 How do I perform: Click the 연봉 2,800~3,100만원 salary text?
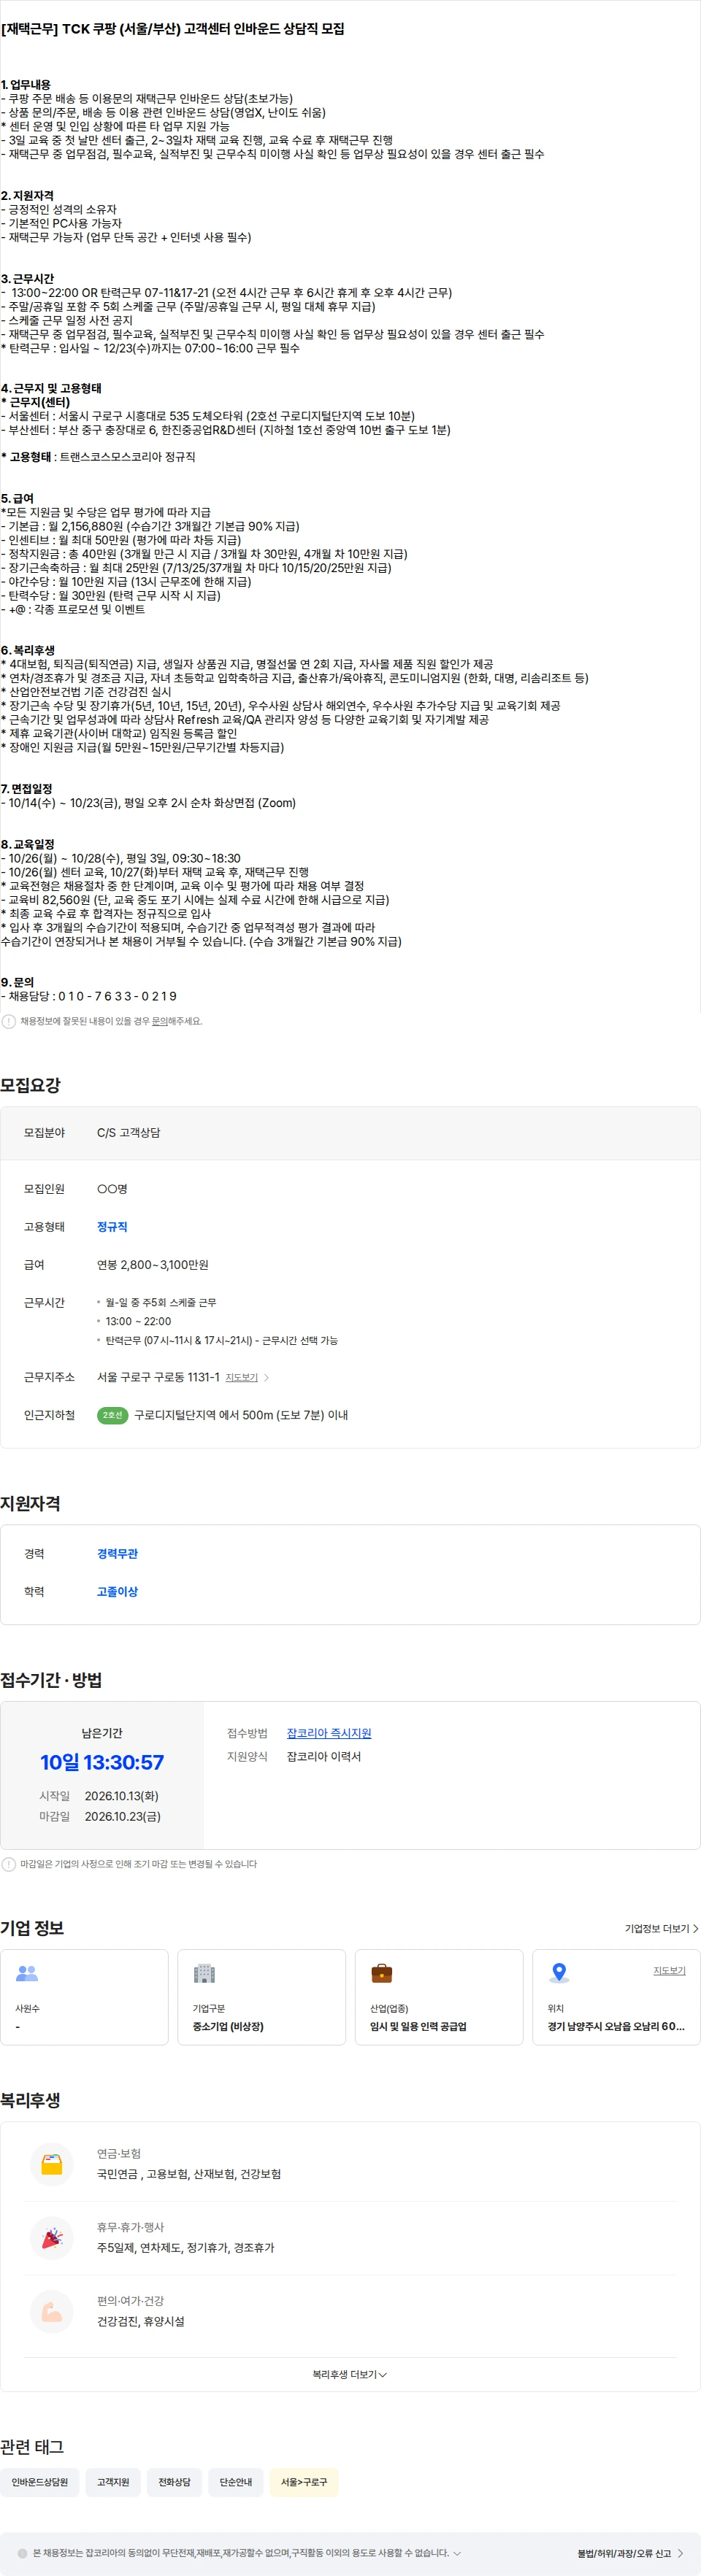153,1264
